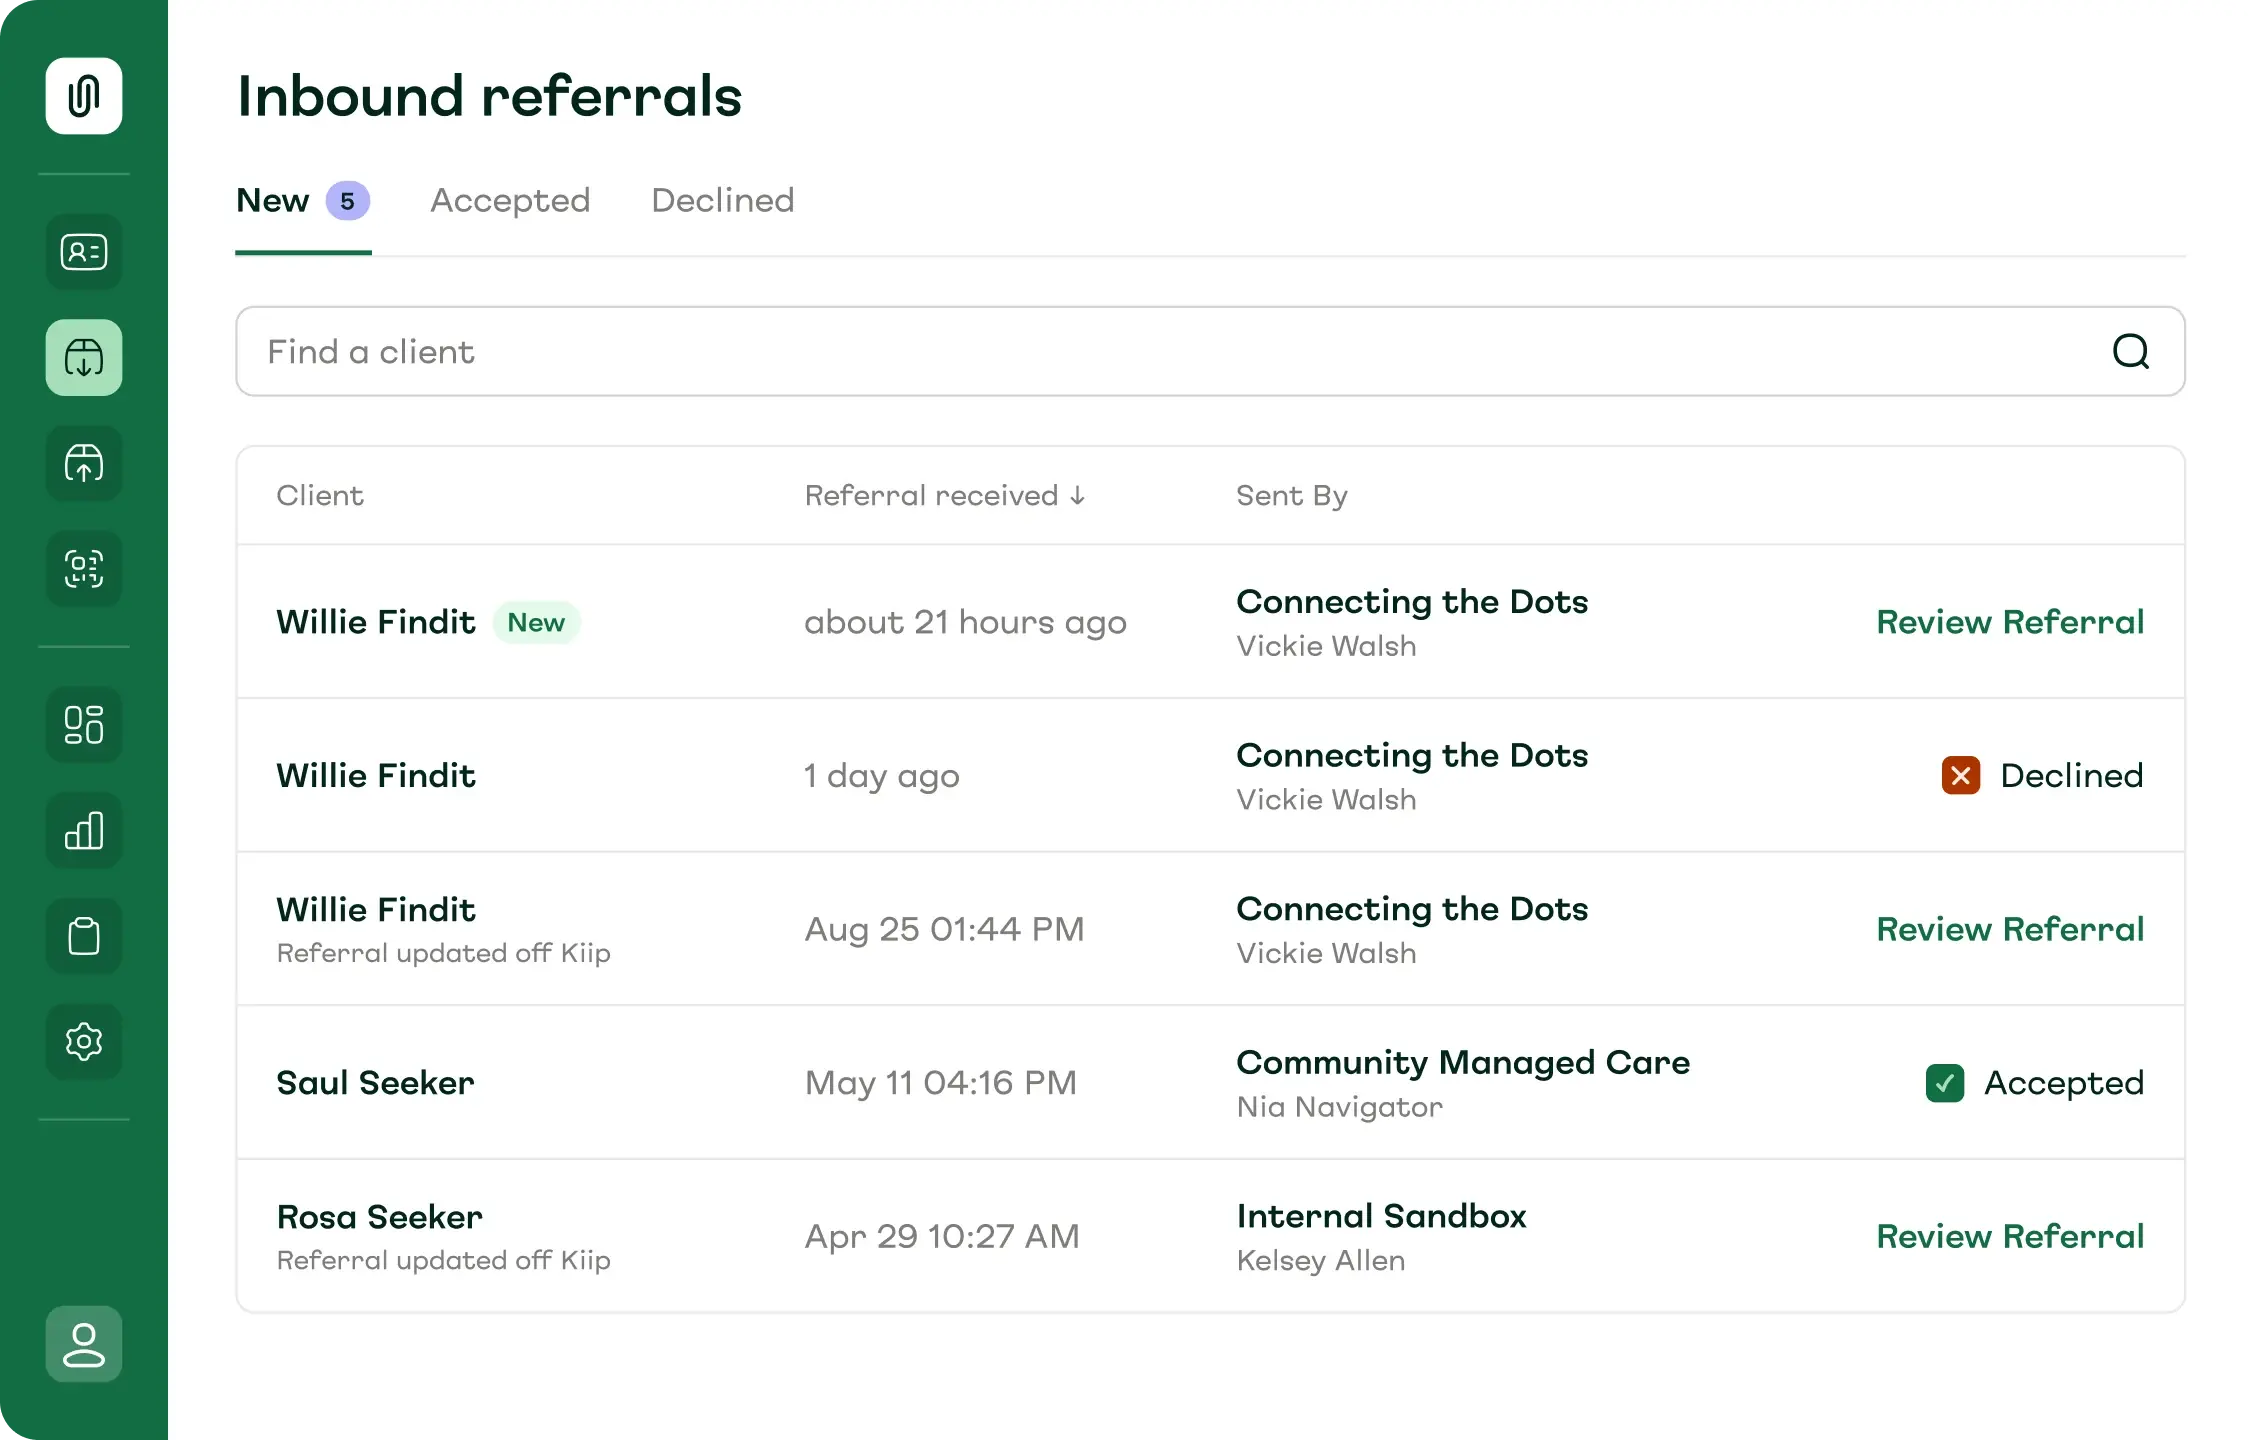Open the user account profile icon

[84, 1344]
